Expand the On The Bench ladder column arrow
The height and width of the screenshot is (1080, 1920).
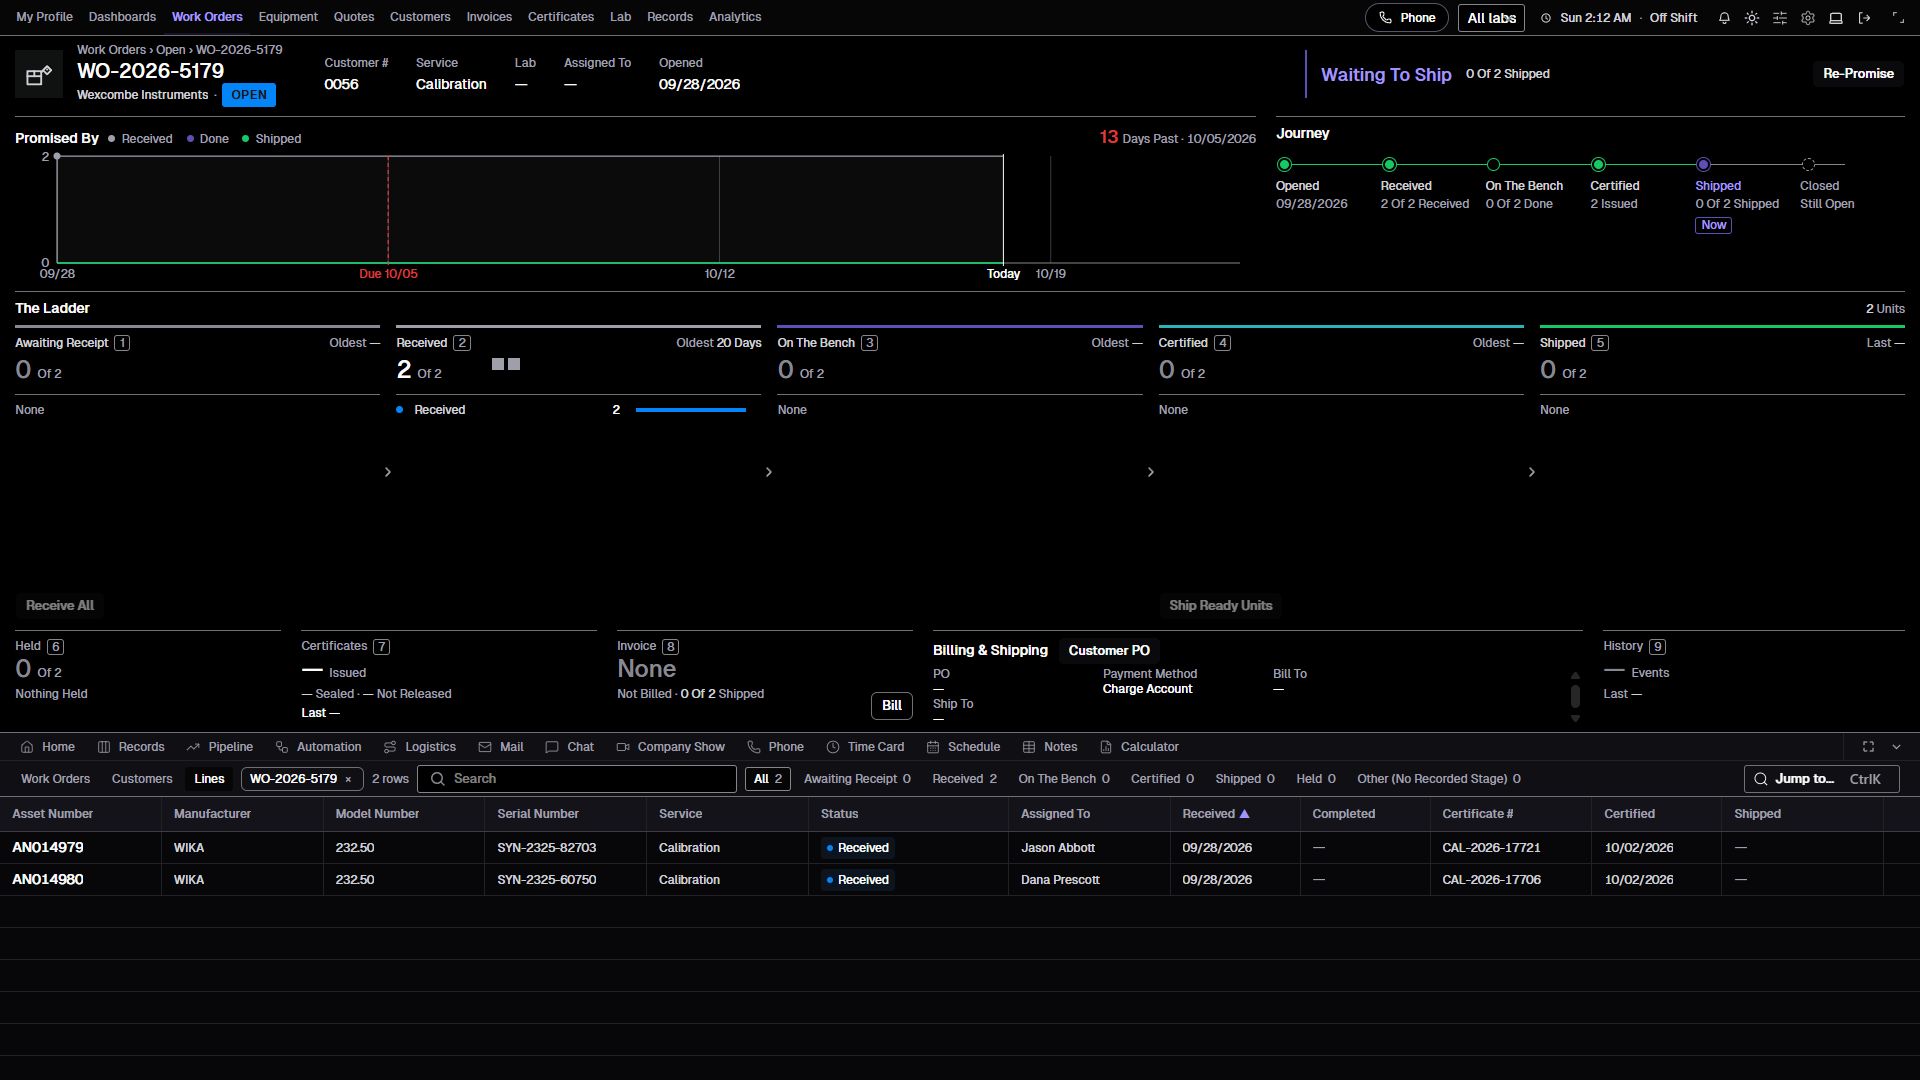click(1151, 472)
